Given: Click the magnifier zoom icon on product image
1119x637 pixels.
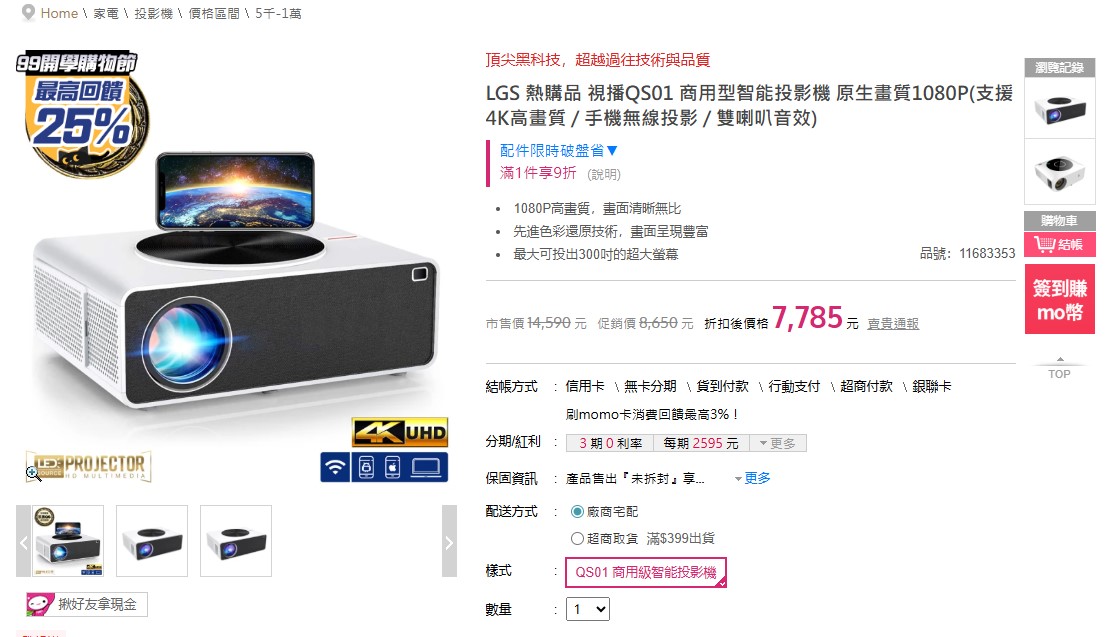Looking at the screenshot, I should point(34,474).
